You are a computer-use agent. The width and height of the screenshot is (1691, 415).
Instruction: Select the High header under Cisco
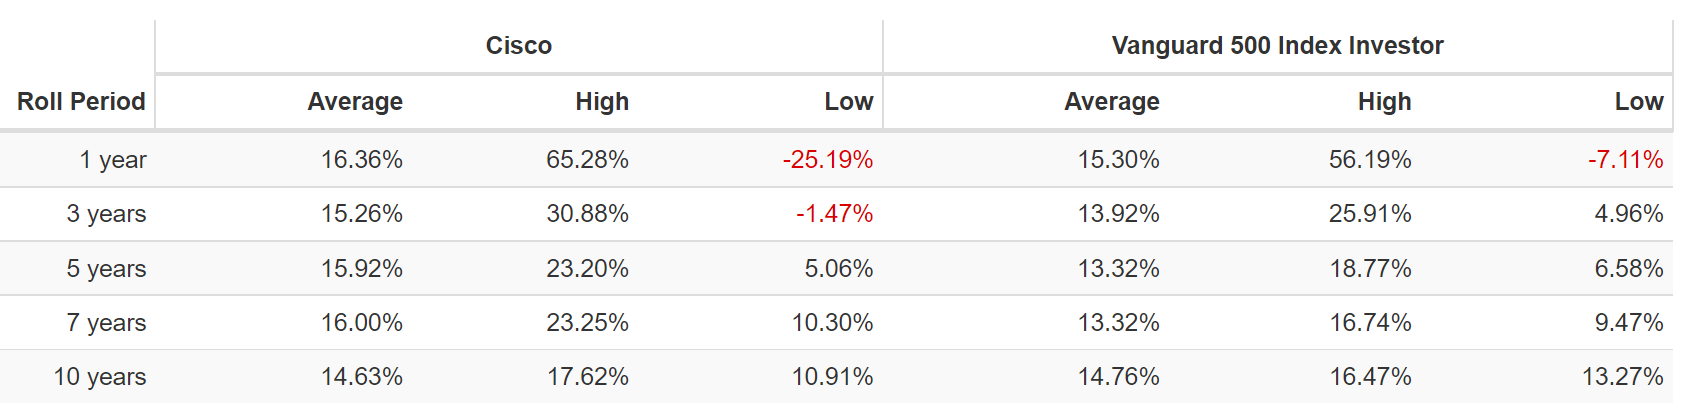click(x=602, y=102)
